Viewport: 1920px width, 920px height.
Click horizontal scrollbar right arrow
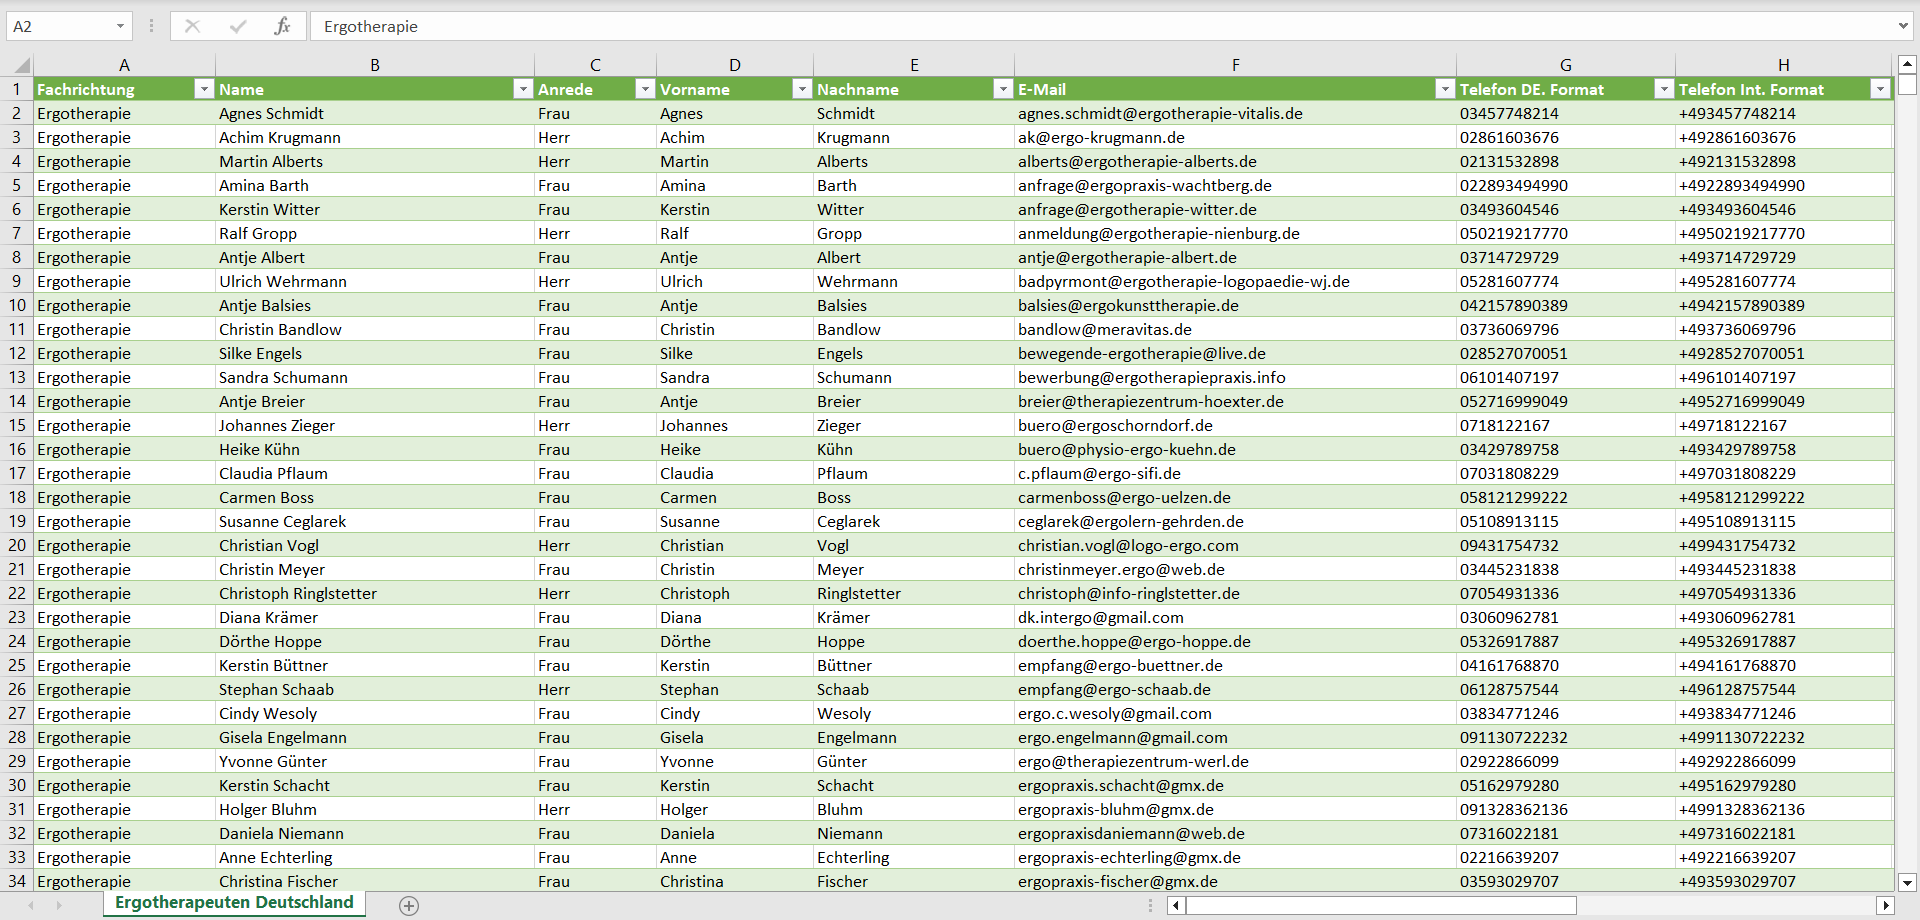[1886, 905]
